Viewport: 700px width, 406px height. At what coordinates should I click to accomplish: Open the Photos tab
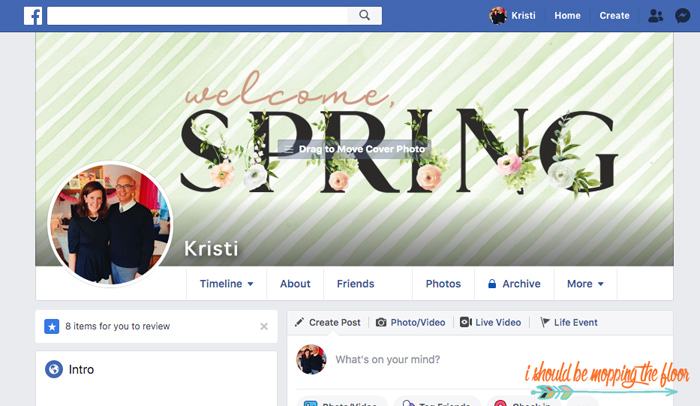pyautogui.click(x=443, y=284)
